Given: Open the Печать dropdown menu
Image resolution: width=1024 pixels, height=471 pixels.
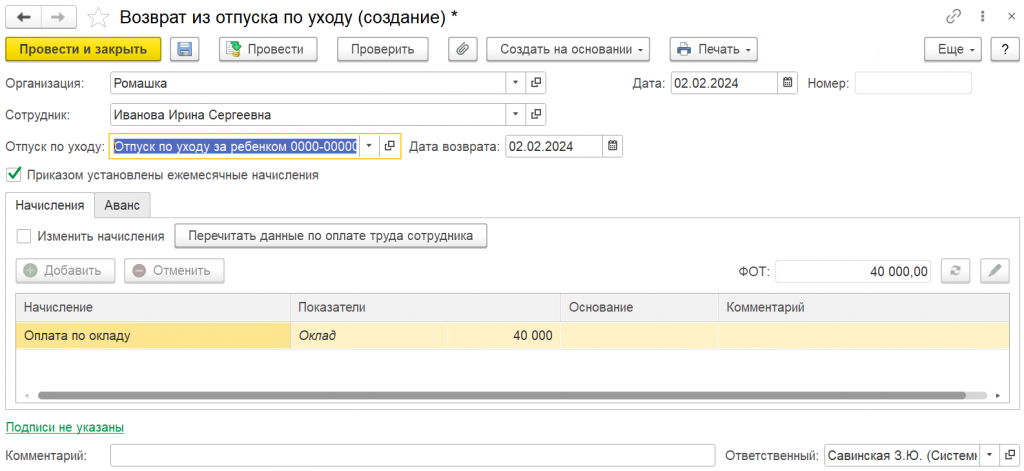Looking at the screenshot, I should (x=714, y=49).
